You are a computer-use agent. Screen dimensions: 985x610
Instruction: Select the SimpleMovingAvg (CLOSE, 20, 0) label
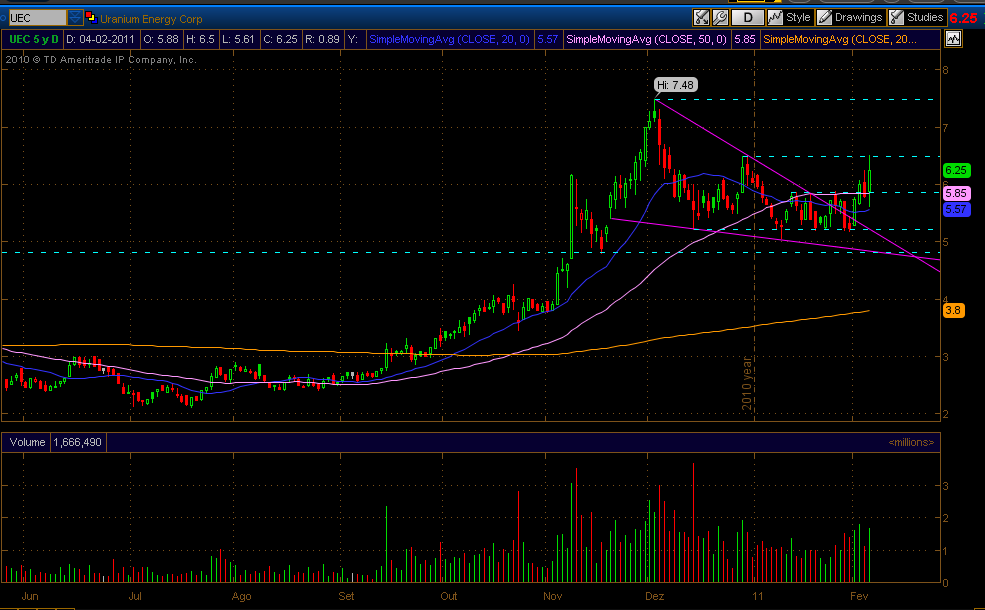449,39
